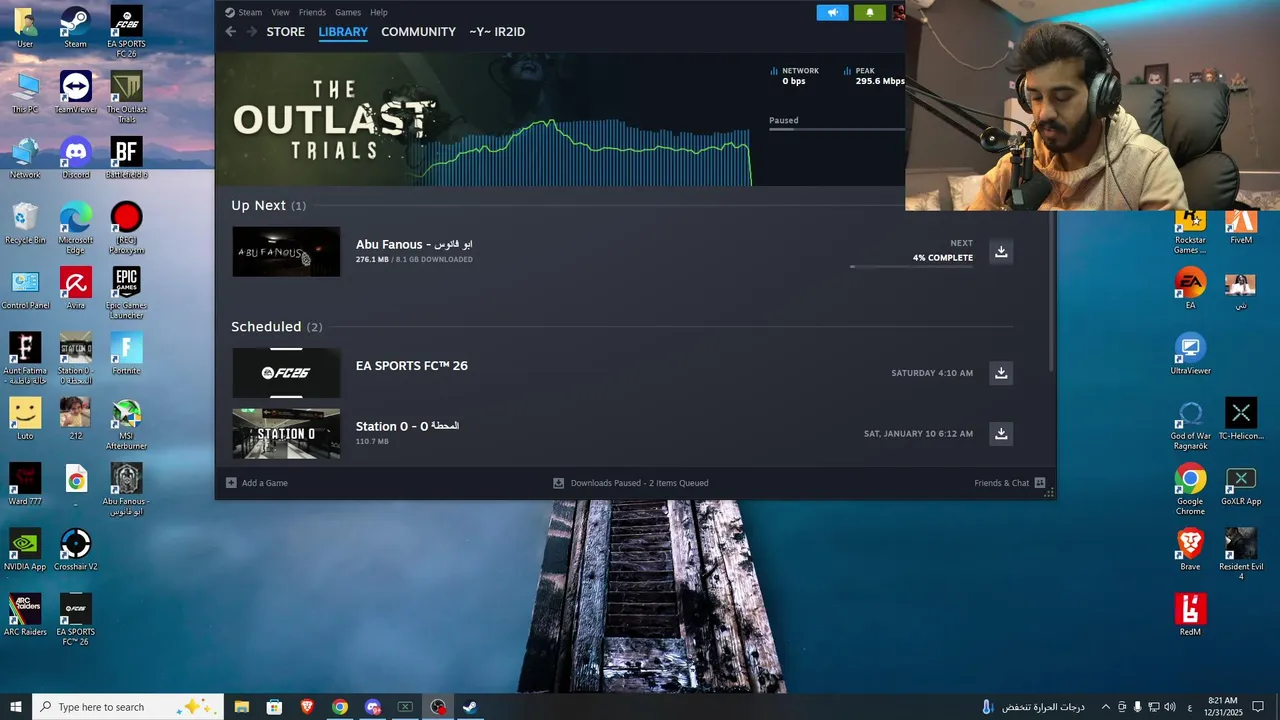The width and height of the screenshot is (1280, 720).
Task: Open the ~Y~ IR2ID profile tab
Action: 497,32
